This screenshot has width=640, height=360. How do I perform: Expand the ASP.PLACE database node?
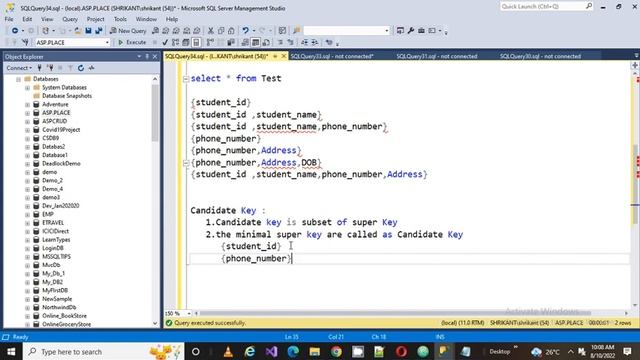(x=27, y=113)
